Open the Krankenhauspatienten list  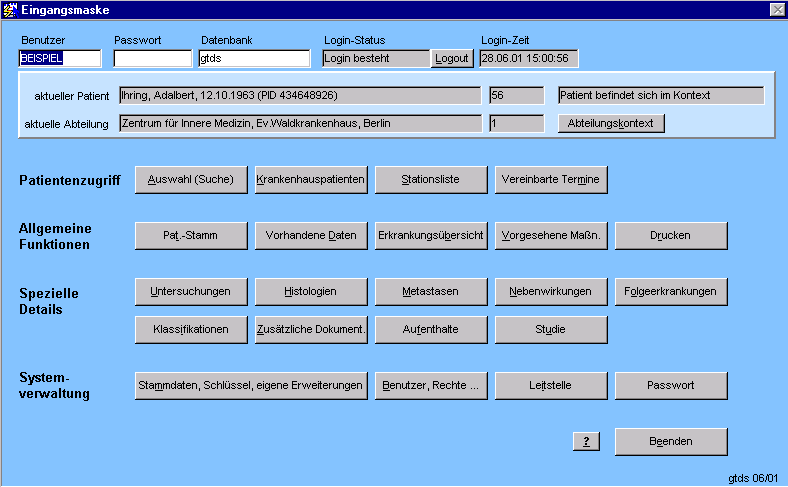coord(311,180)
